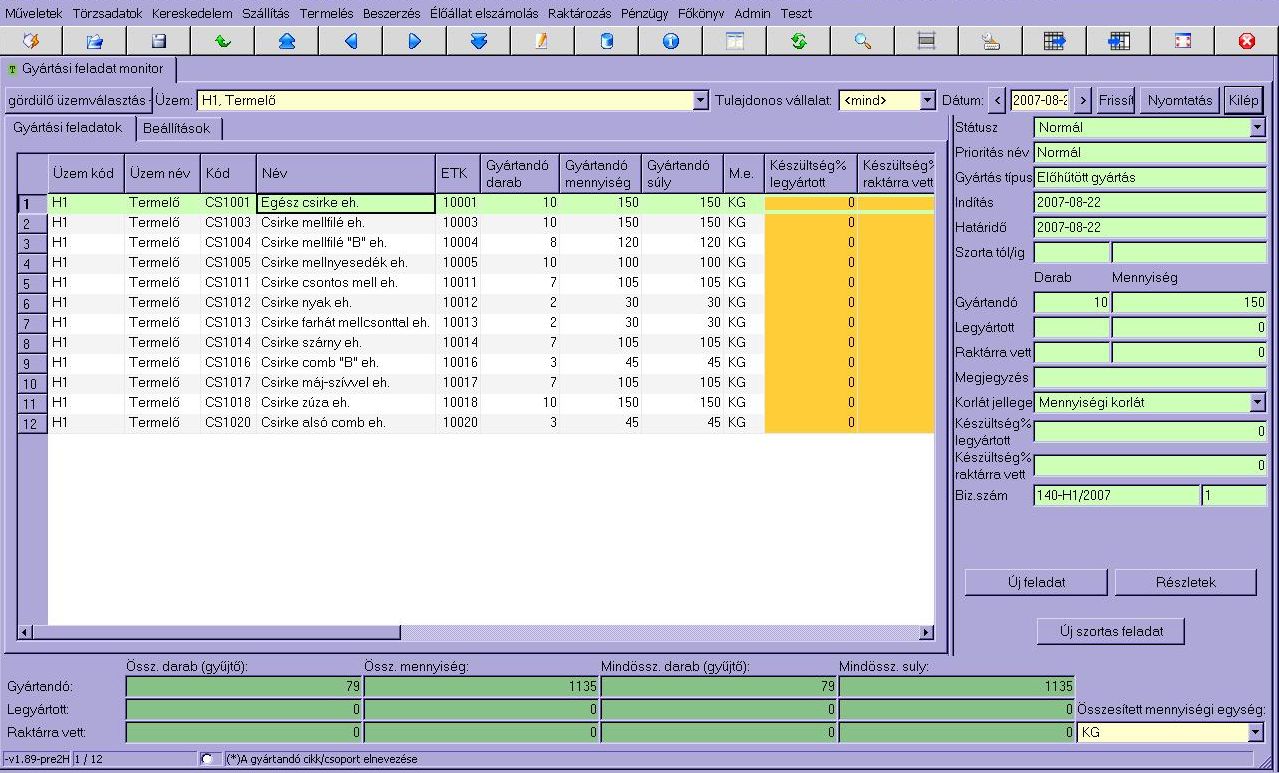Click the floppy disk save icon
The height and width of the screenshot is (773, 1279).
click(x=159, y=41)
